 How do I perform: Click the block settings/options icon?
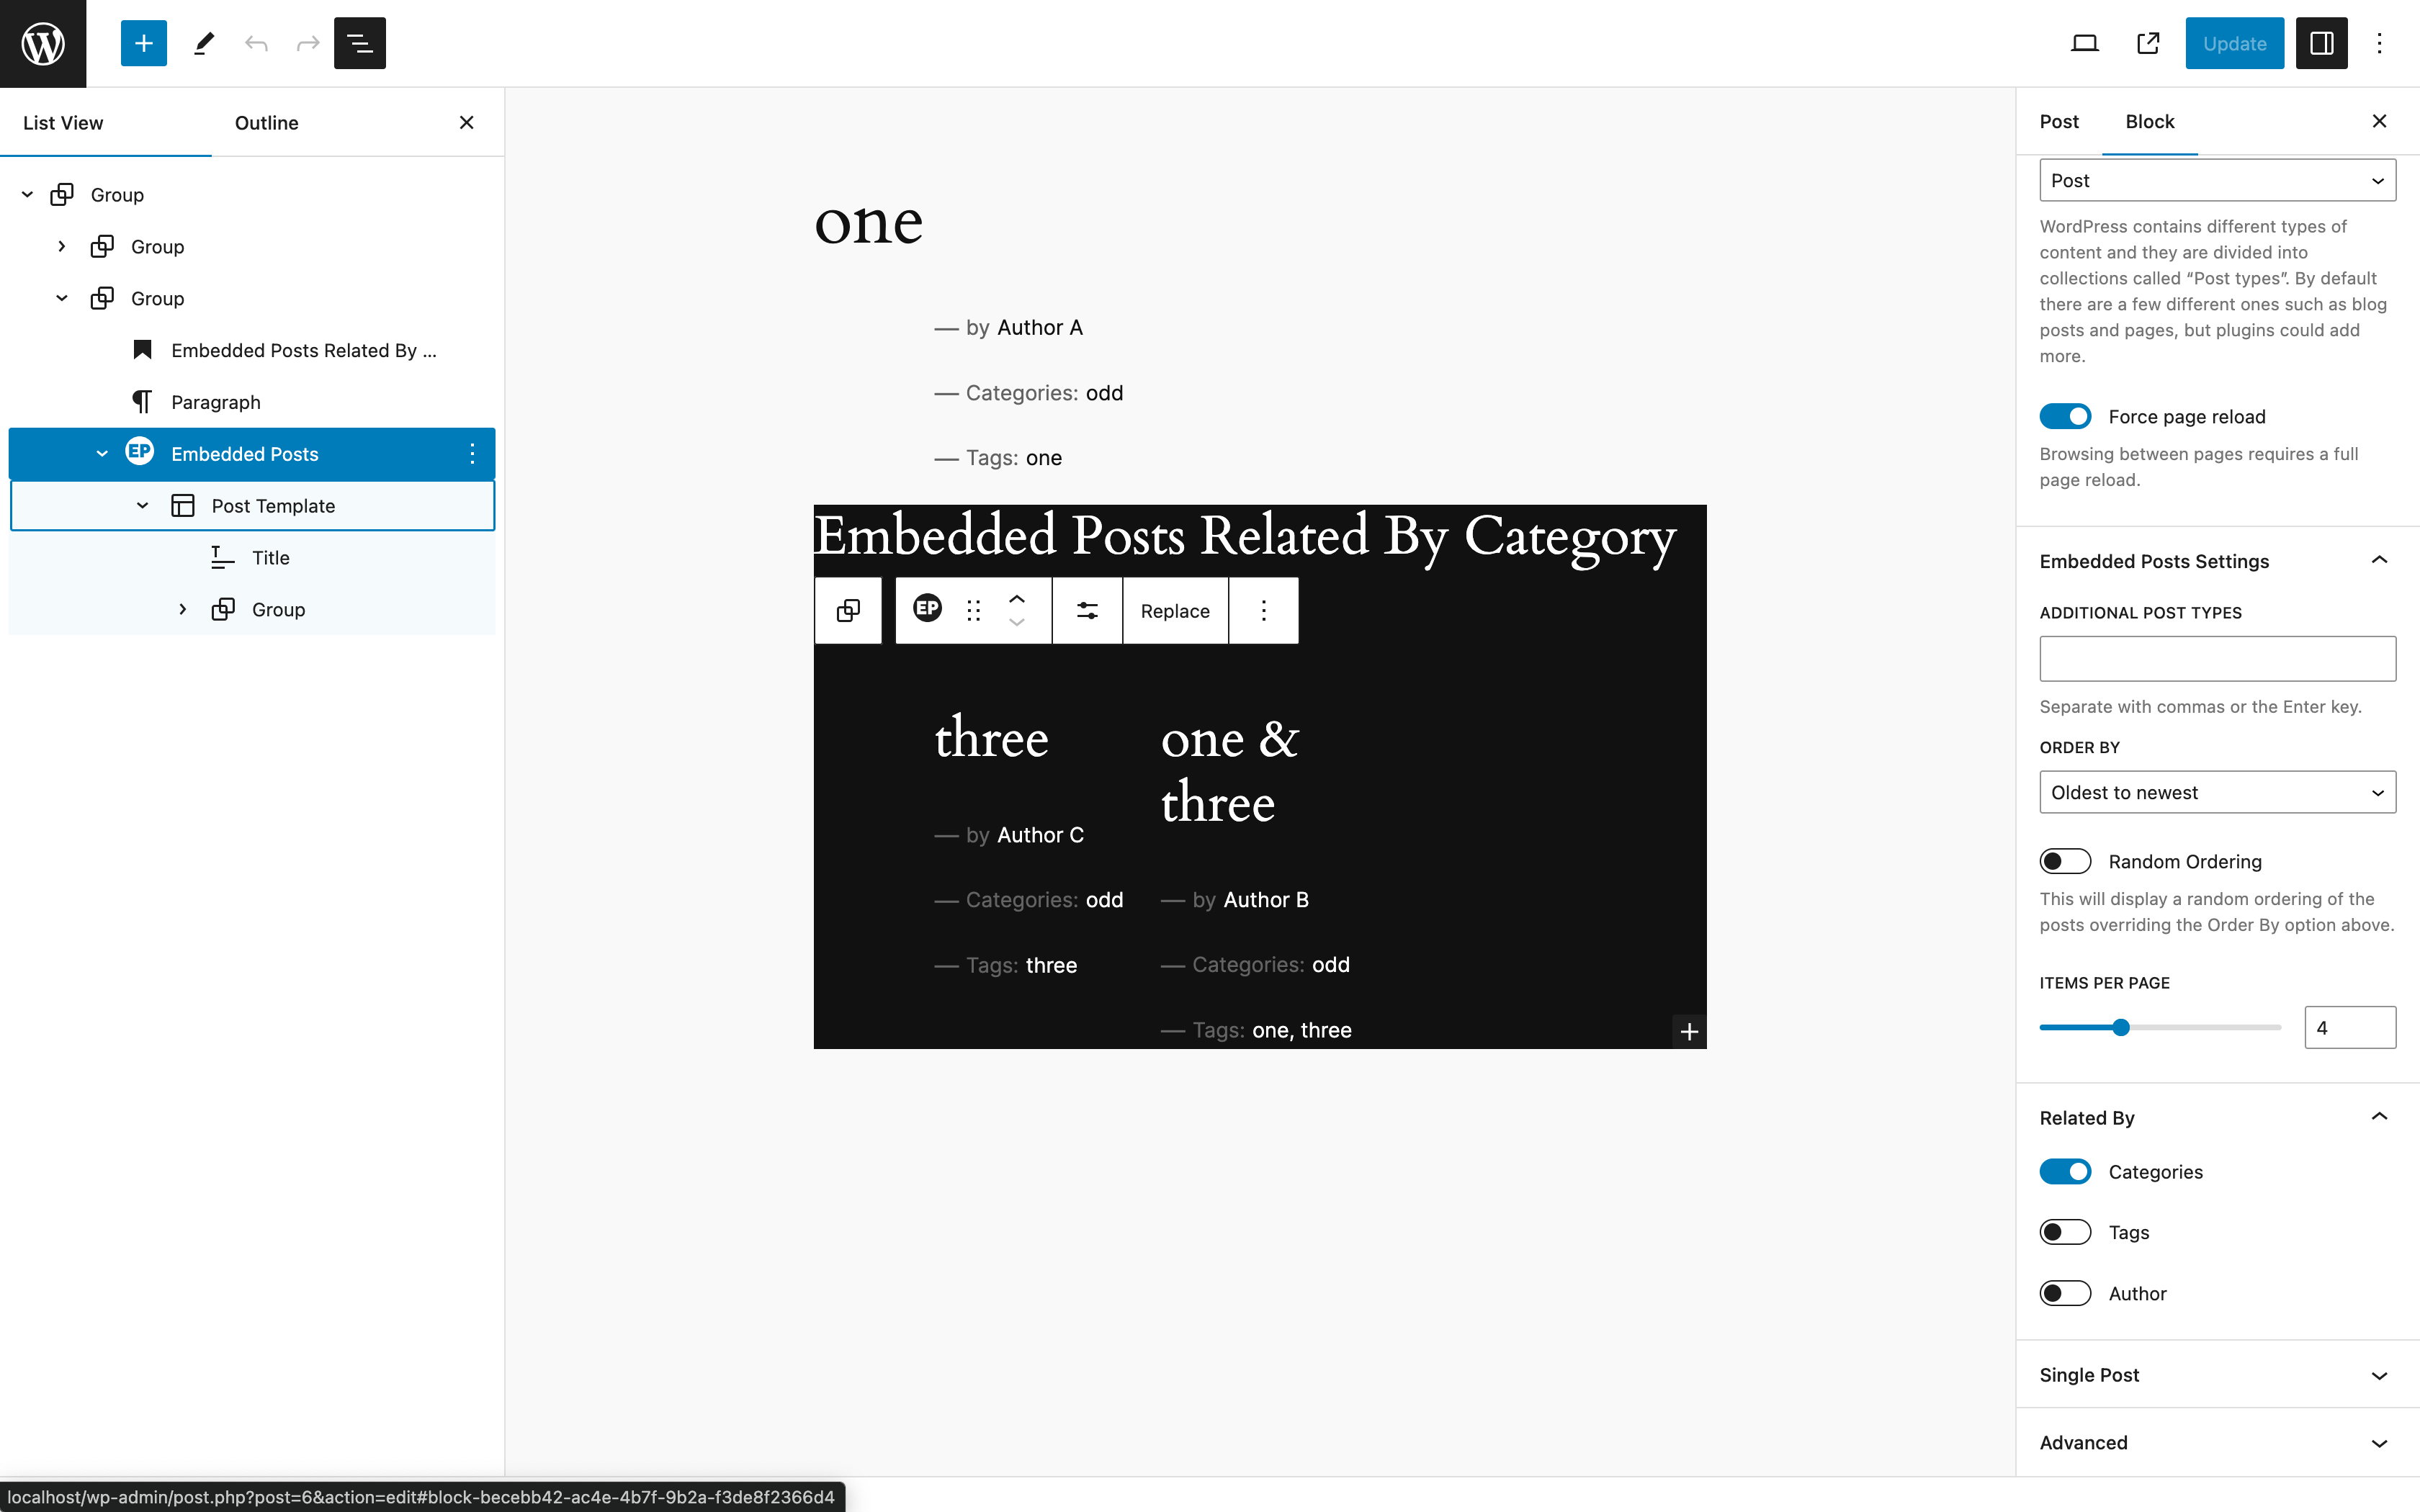pos(1263,611)
